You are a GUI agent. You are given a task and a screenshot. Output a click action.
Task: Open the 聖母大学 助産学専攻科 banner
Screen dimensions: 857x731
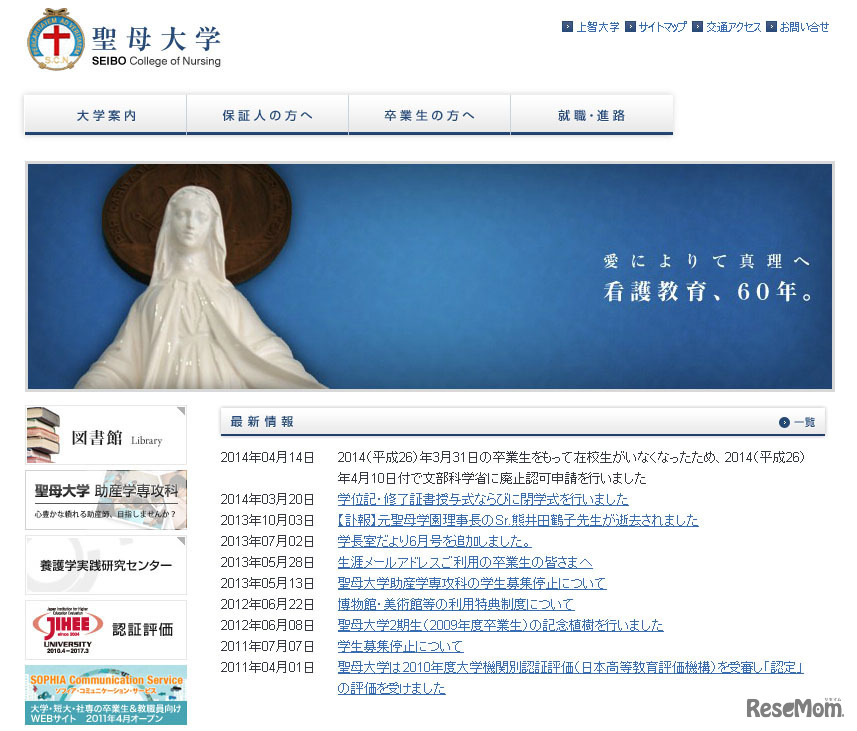pos(106,500)
